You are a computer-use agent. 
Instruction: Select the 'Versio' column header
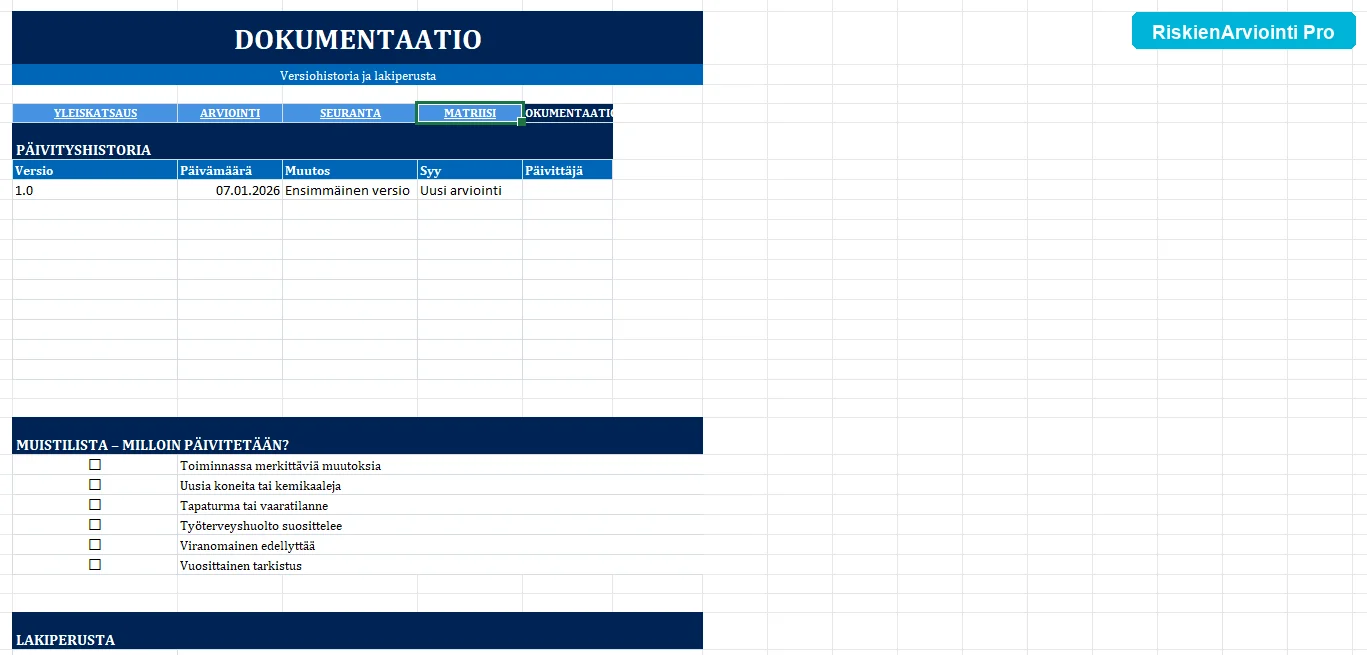[95, 170]
